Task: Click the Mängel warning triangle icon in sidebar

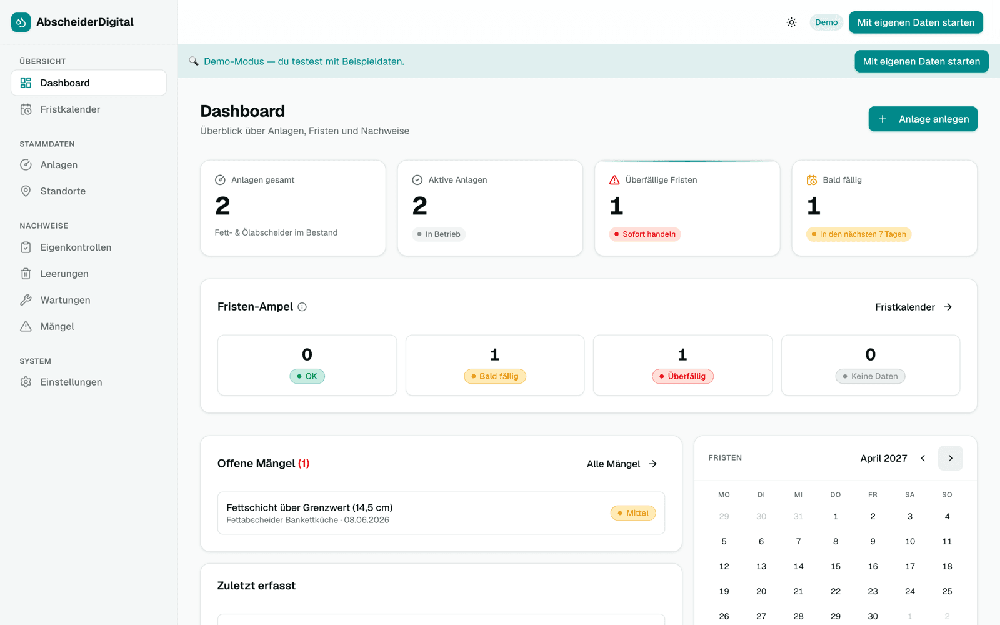Action: click(26, 327)
